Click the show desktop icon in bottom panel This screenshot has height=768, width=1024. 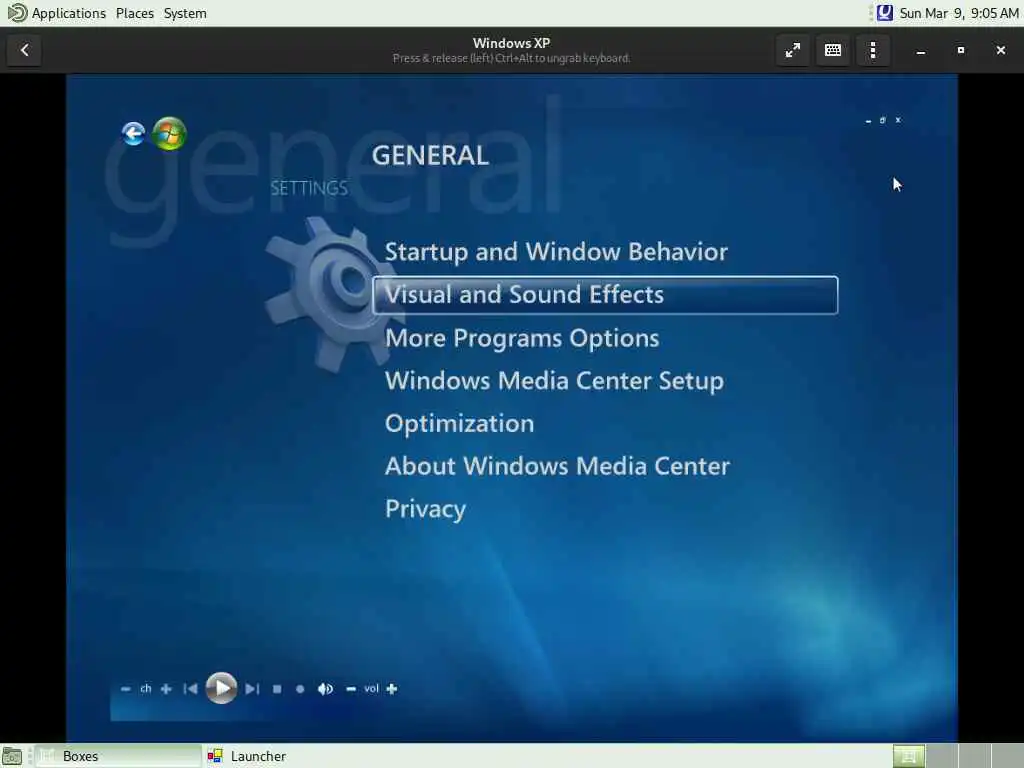click(12, 756)
